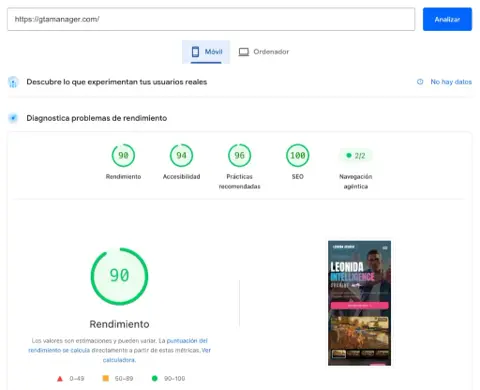
Task: Click the info icon beside No hay datos
Action: click(x=420, y=82)
